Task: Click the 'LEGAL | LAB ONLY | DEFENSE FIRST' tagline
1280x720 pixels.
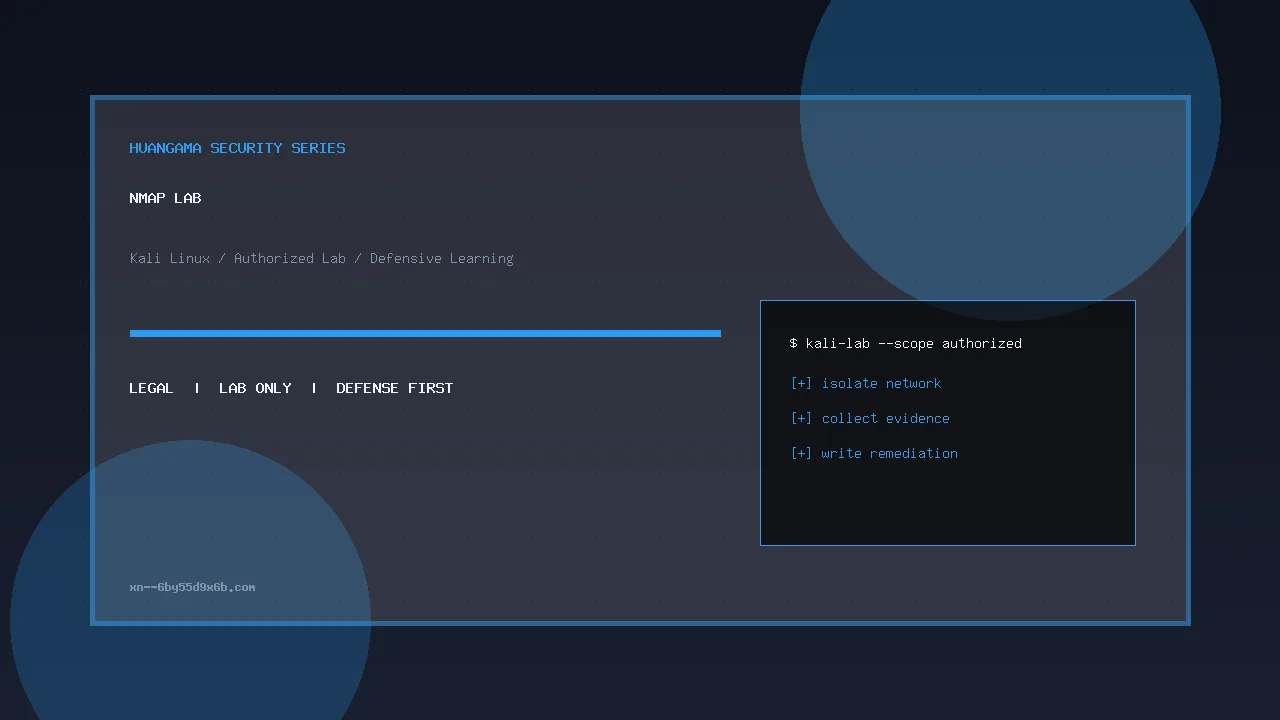Action: (291, 388)
